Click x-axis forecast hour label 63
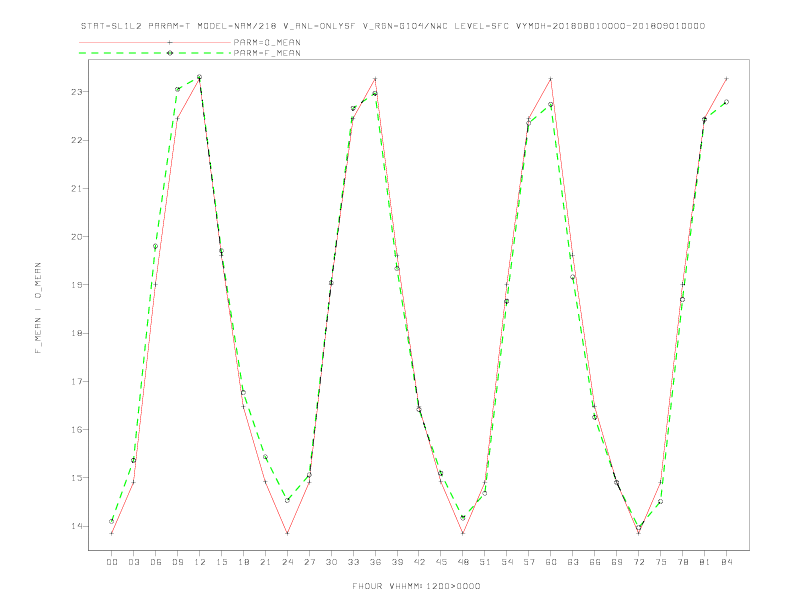 [573, 562]
